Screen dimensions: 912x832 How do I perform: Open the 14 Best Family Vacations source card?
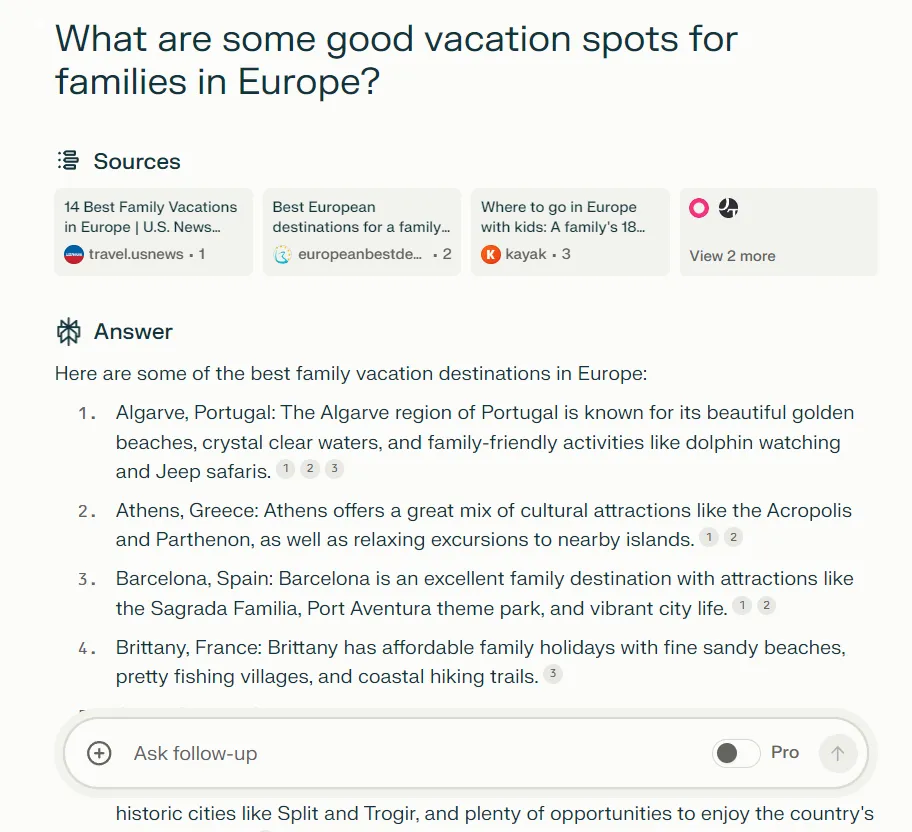tap(154, 232)
